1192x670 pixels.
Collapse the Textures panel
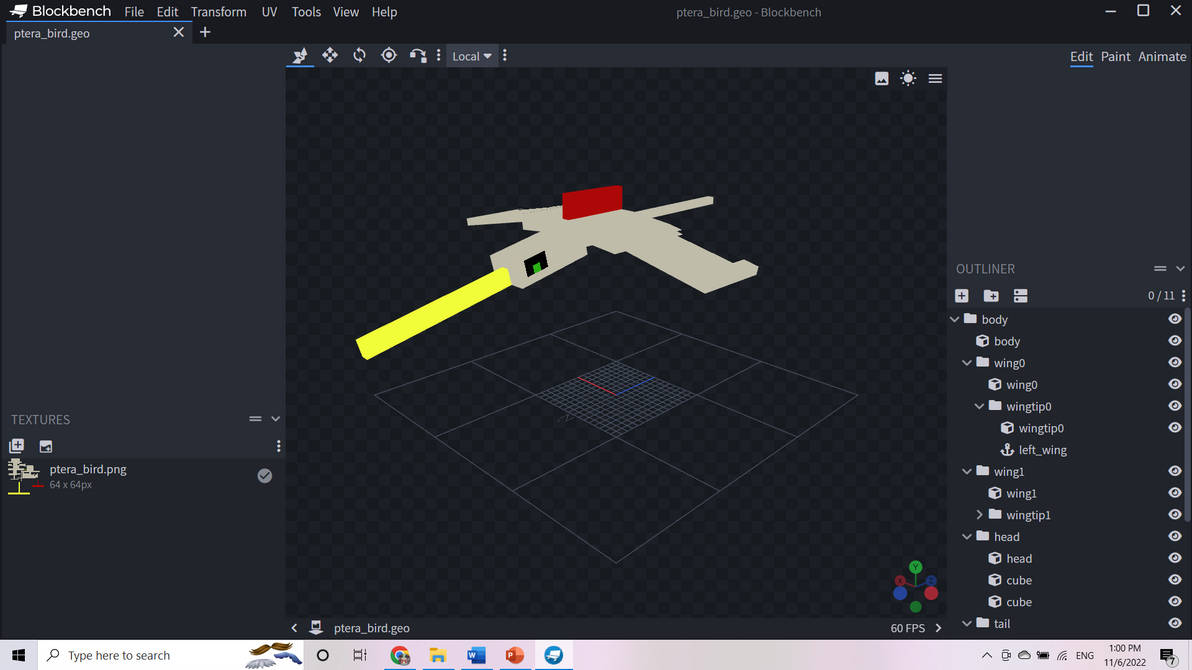275,419
